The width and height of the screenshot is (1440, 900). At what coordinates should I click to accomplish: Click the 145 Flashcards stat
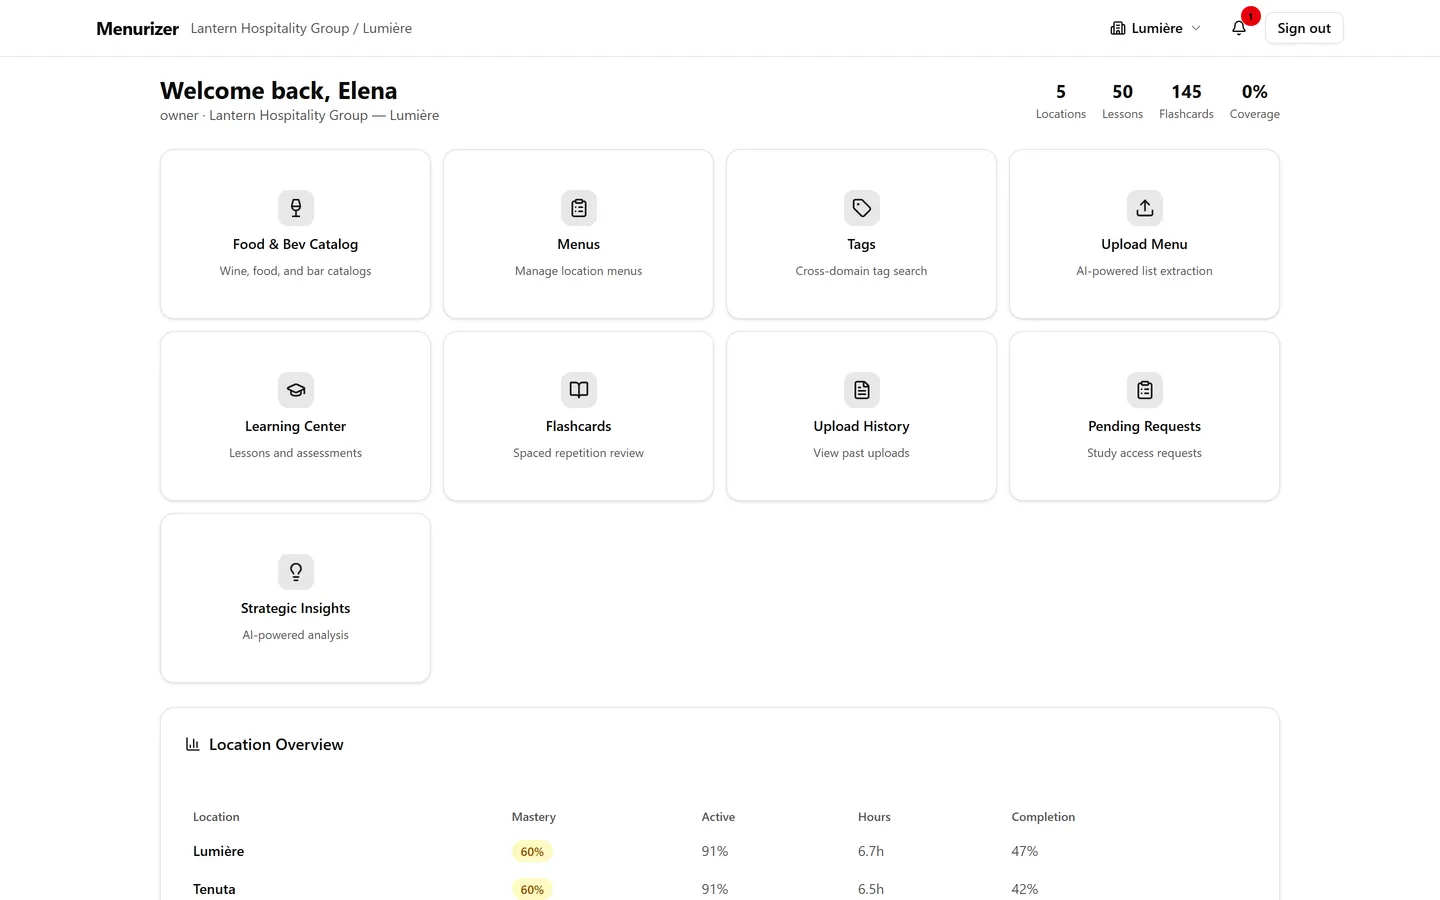(1186, 101)
